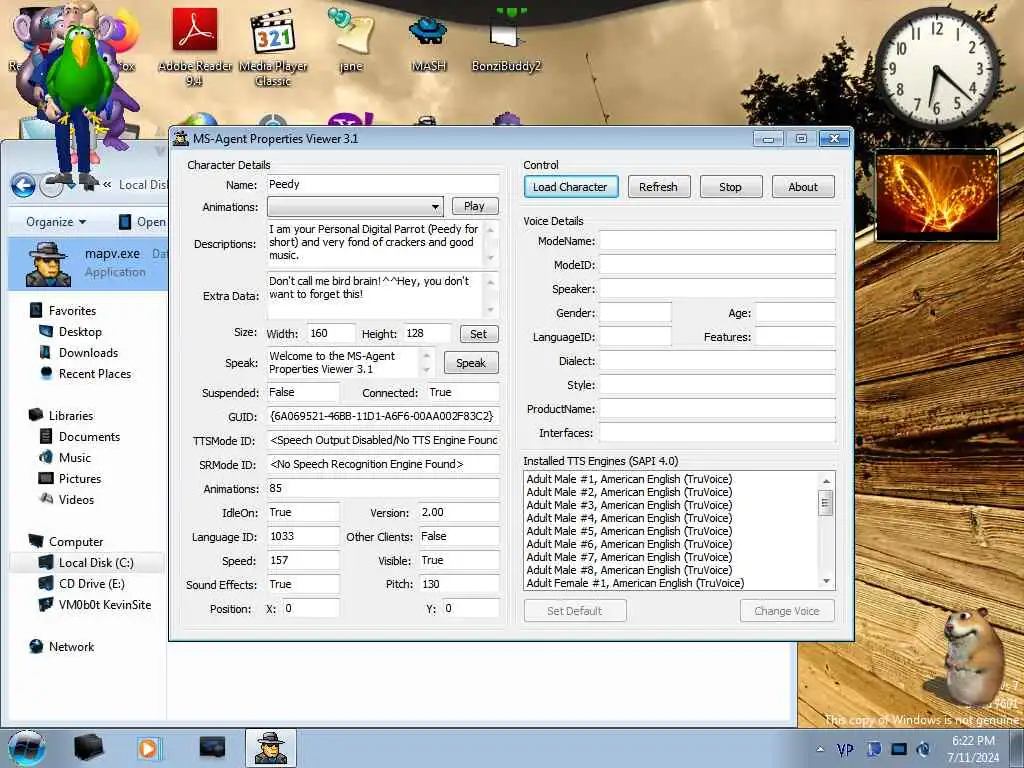Click the TTS engines list down arrow
1024x768 pixels.
click(x=826, y=581)
